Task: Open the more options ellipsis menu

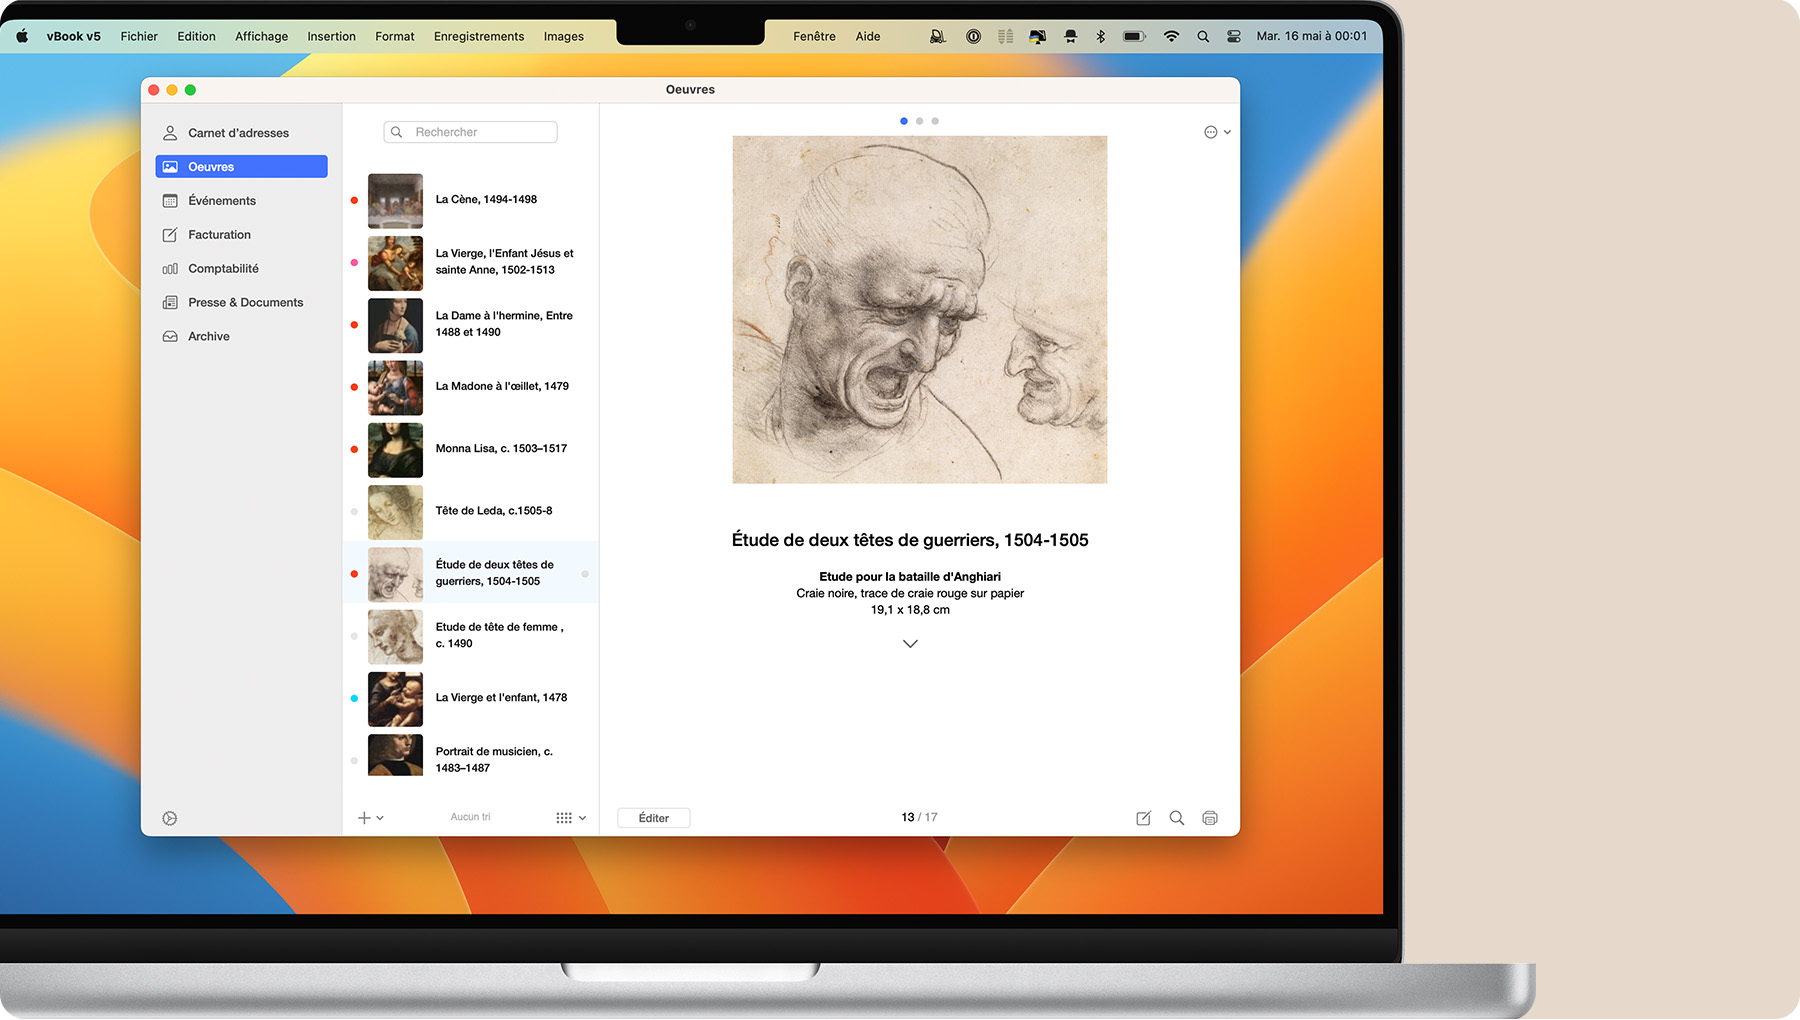Action: (x=1217, y=132)
